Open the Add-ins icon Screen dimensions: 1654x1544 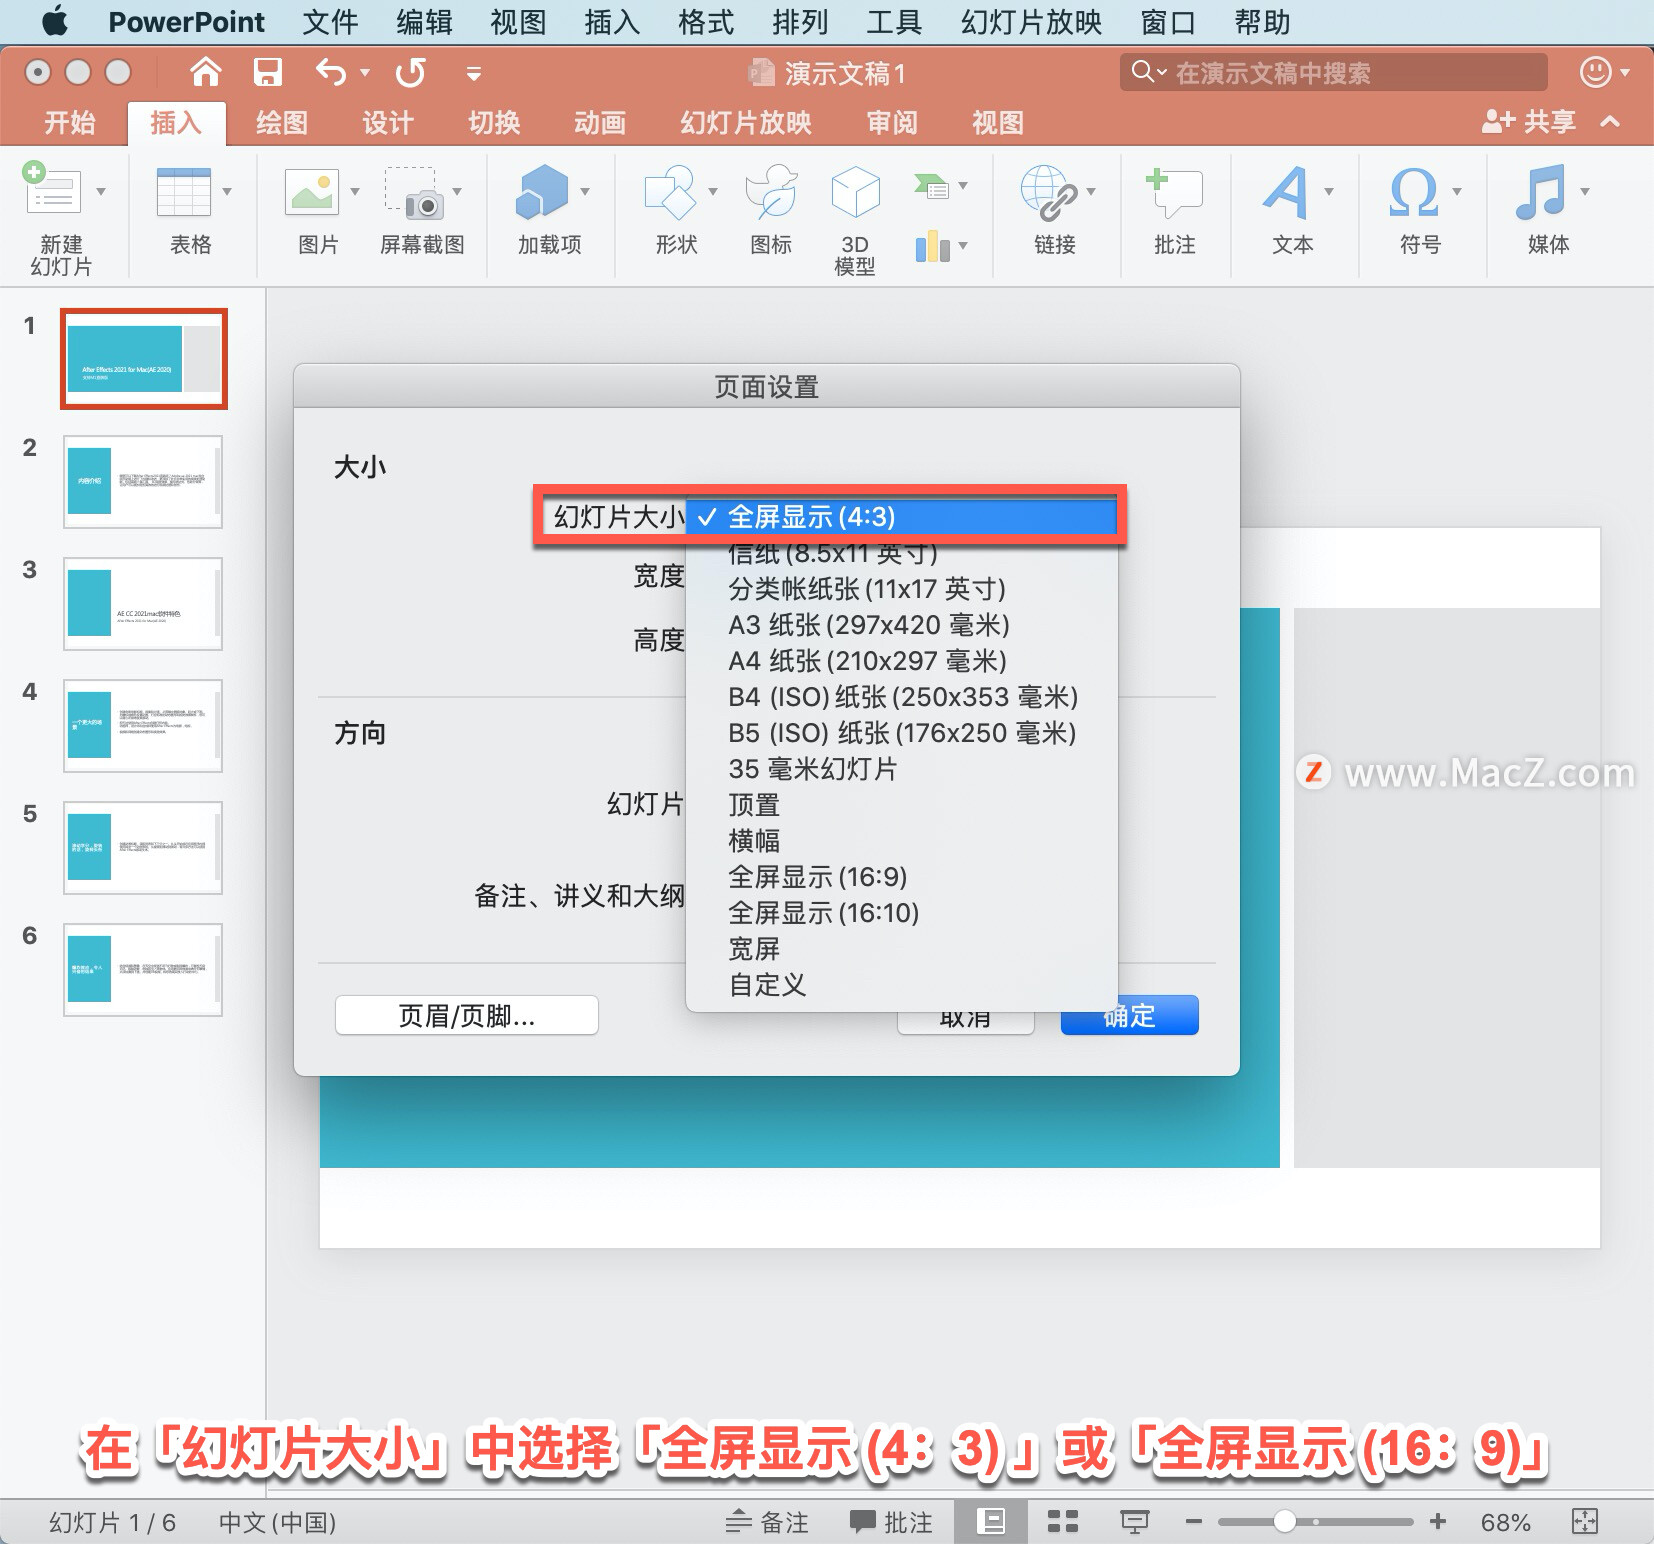(541, 192)
